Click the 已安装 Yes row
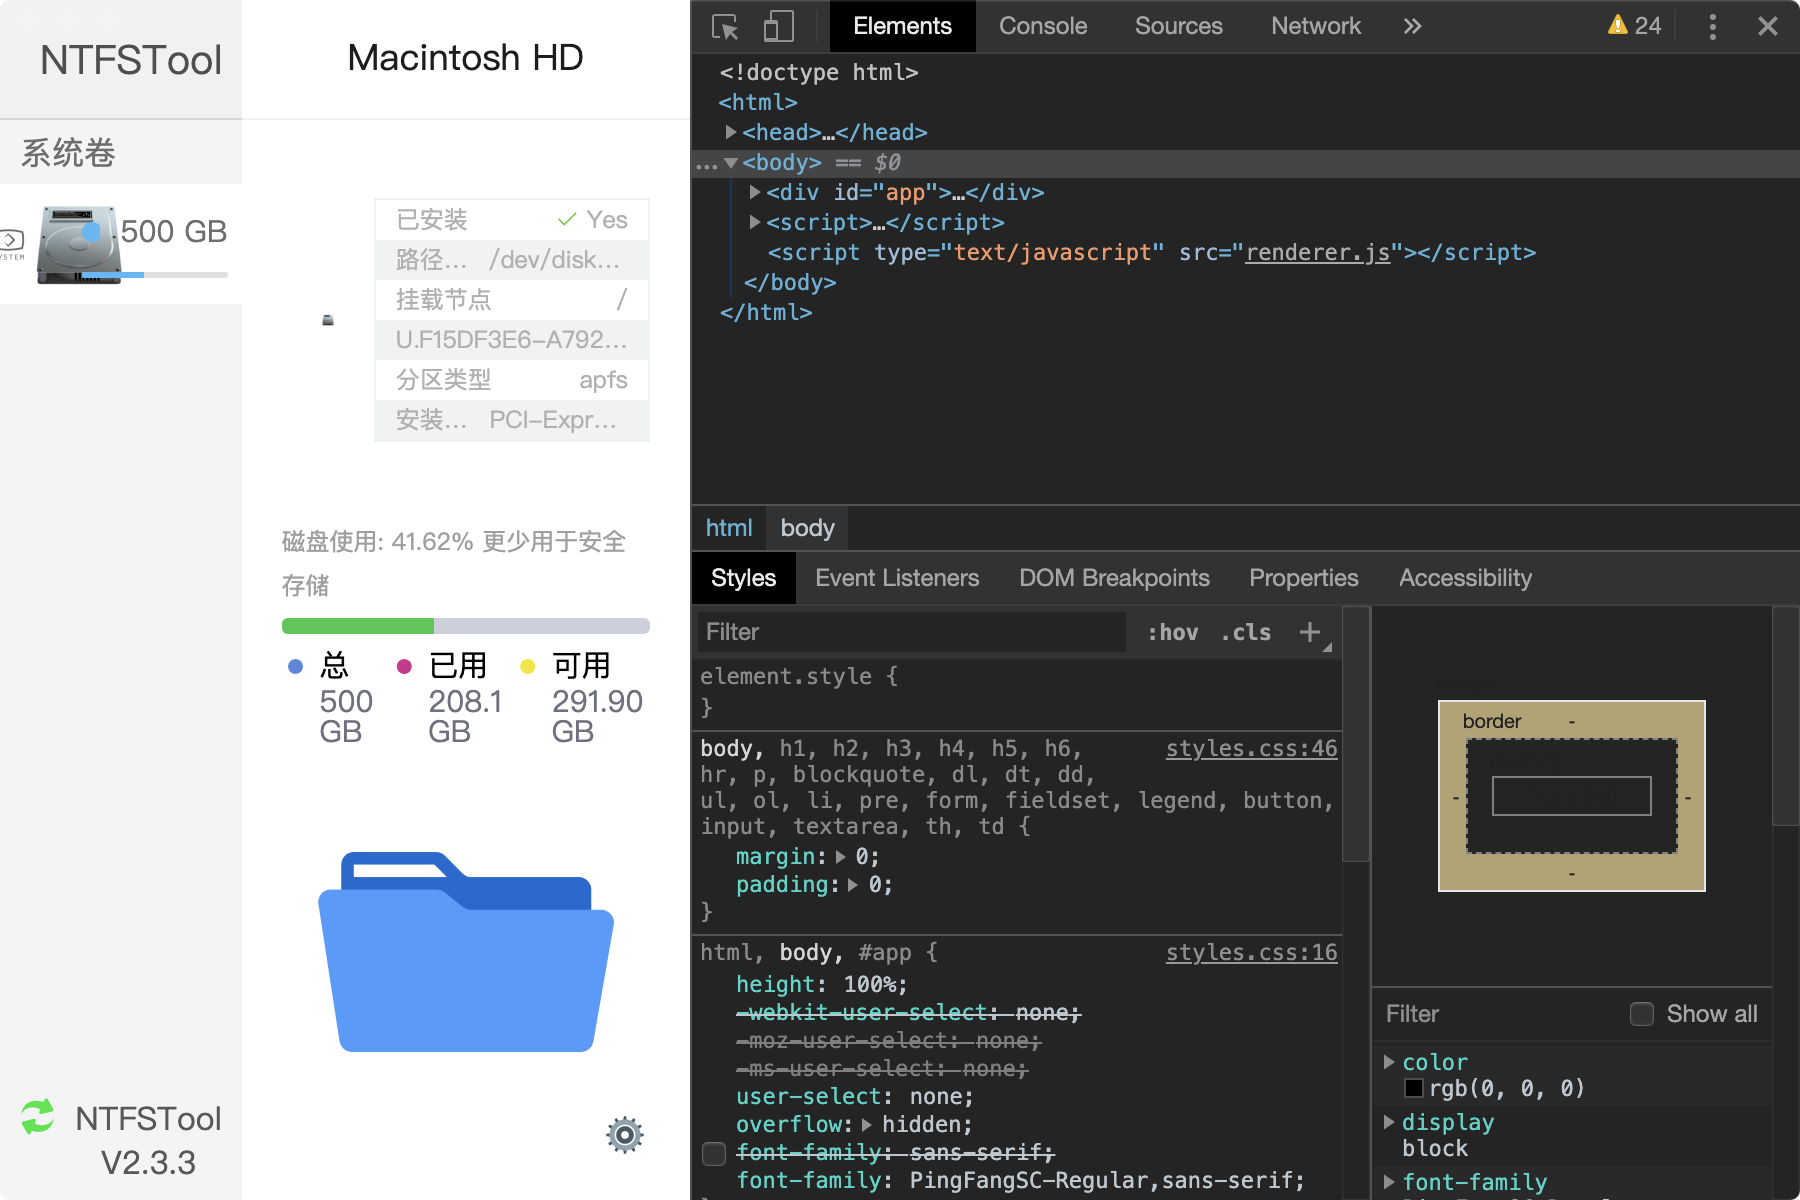The height and width of the screenshot is (1200, 1800). point(512,220)
